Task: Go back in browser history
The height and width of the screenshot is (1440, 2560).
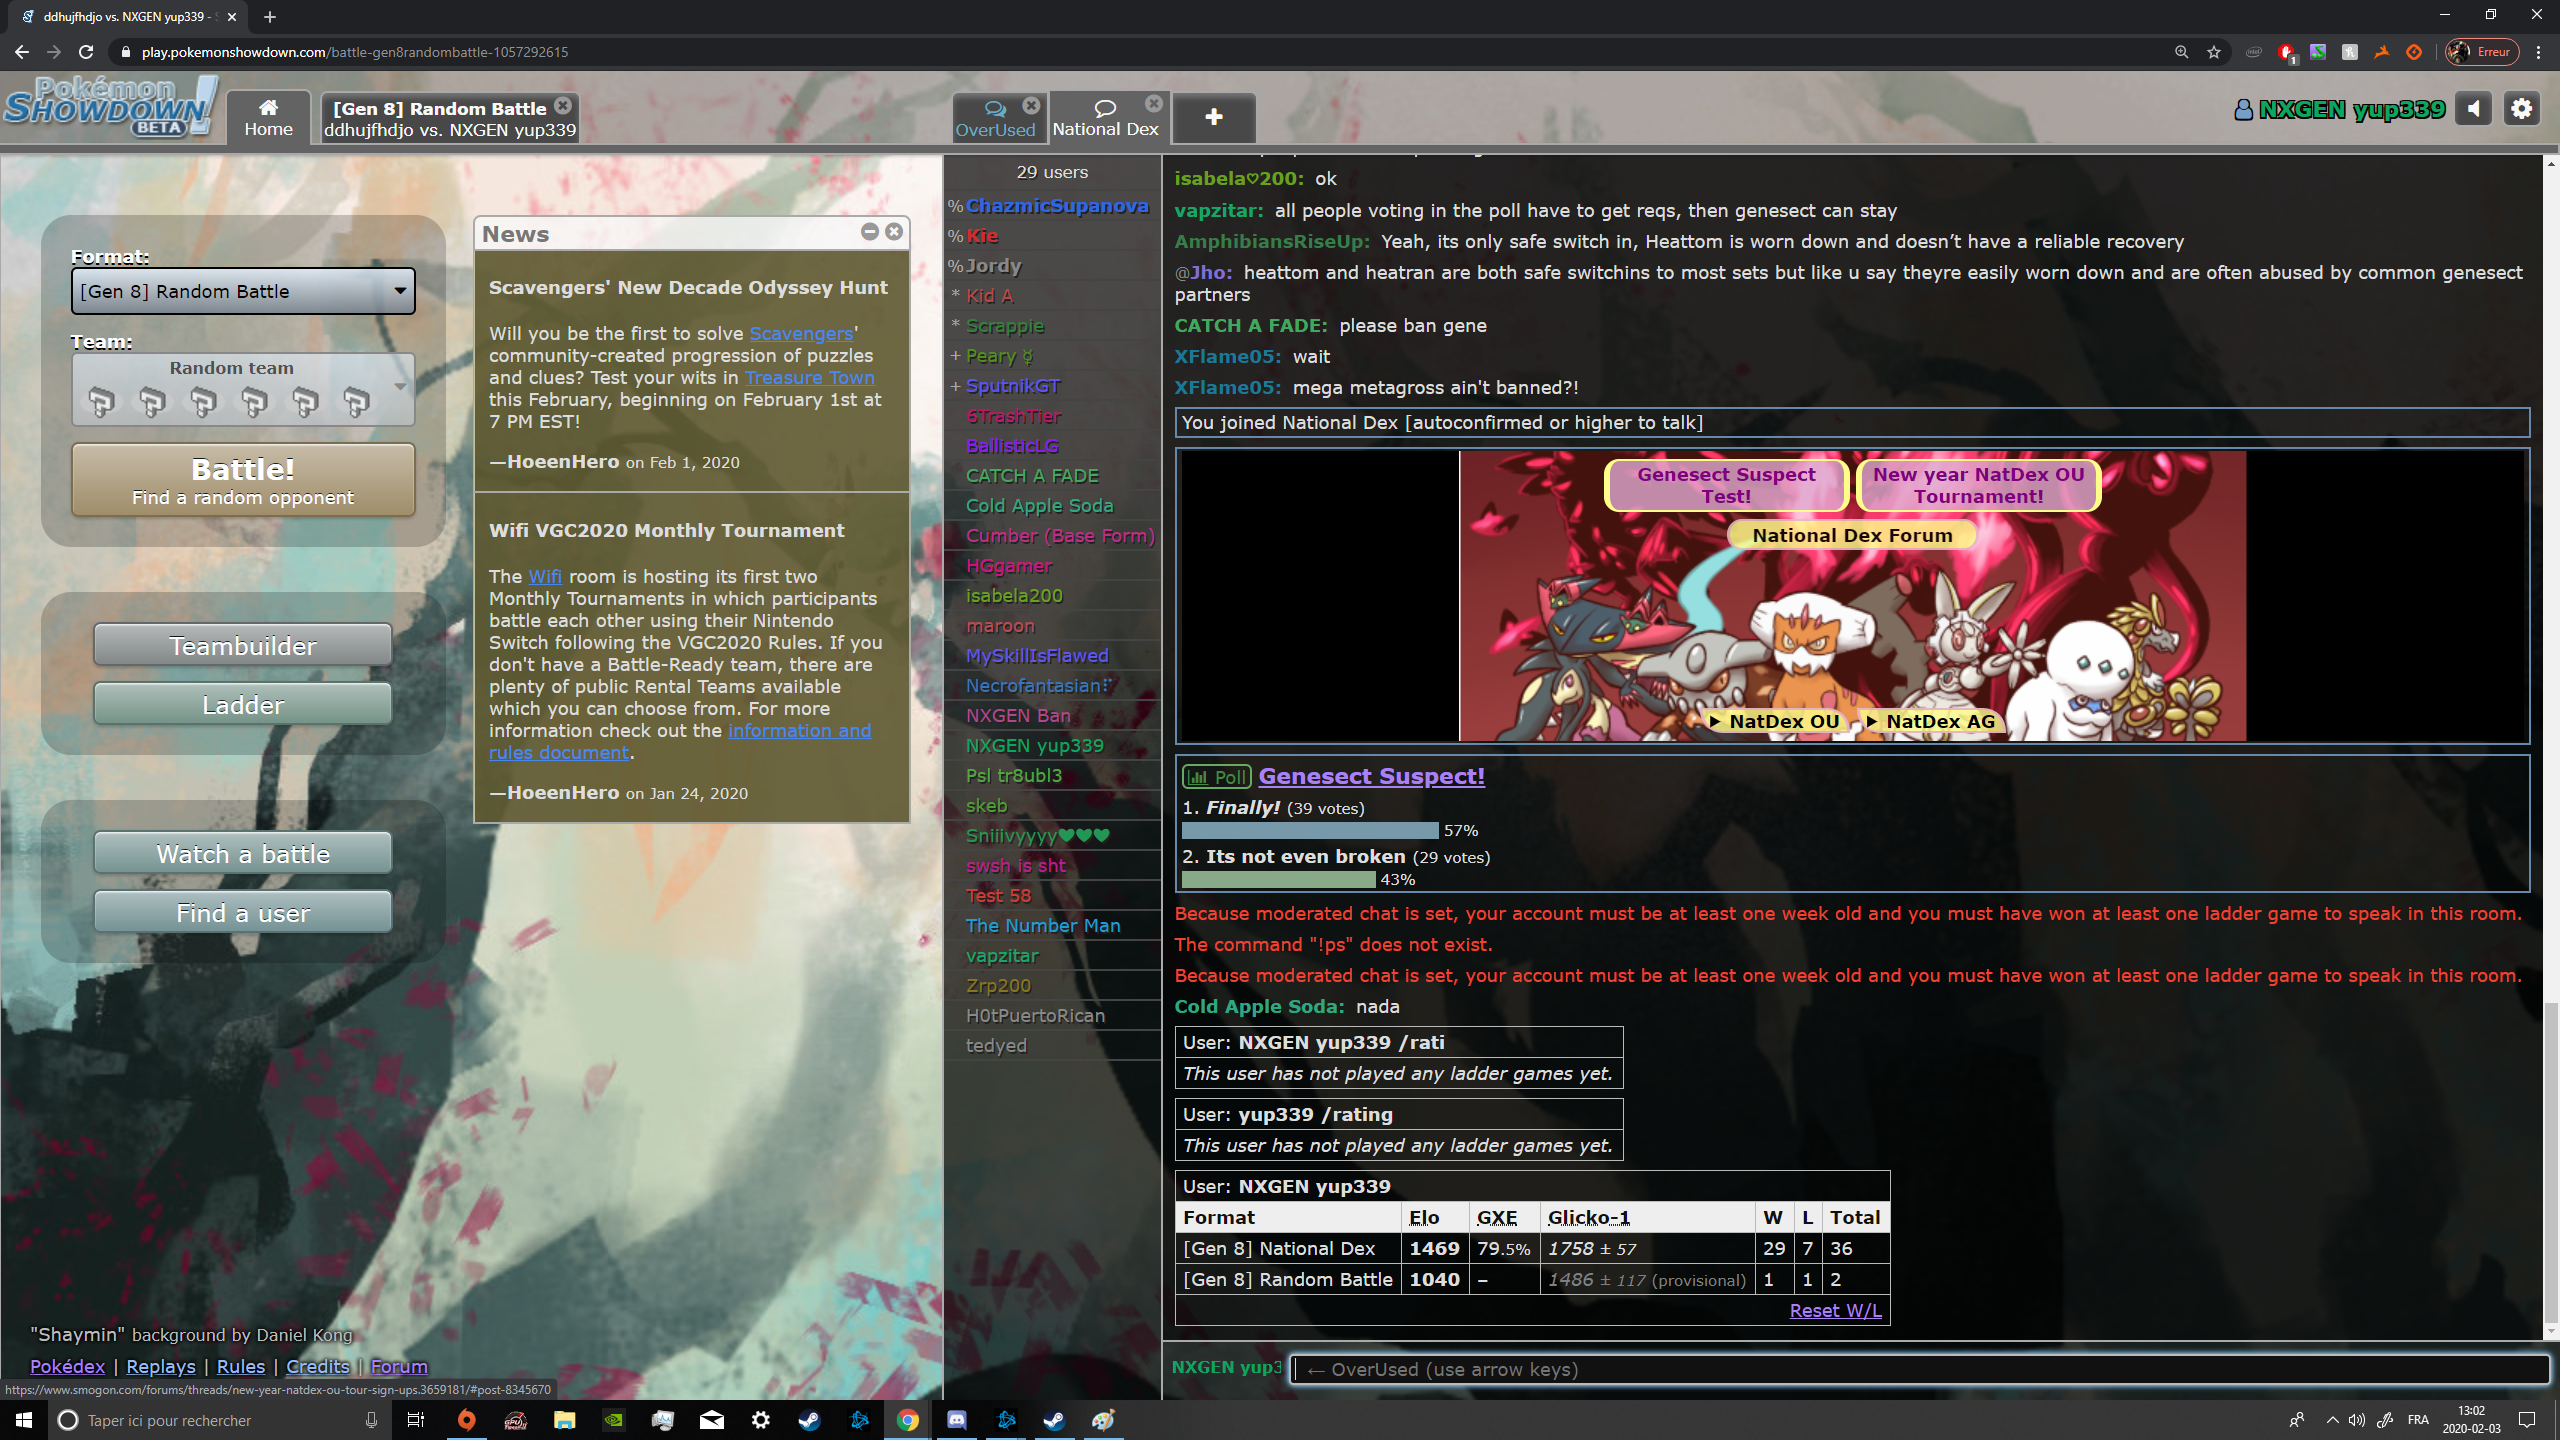Action: pyautogui.click(x=22, y=52)
